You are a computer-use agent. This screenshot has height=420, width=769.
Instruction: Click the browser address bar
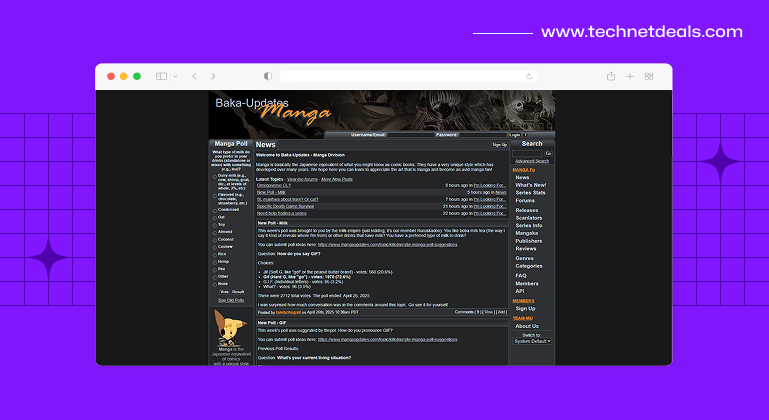coord(408,76)
